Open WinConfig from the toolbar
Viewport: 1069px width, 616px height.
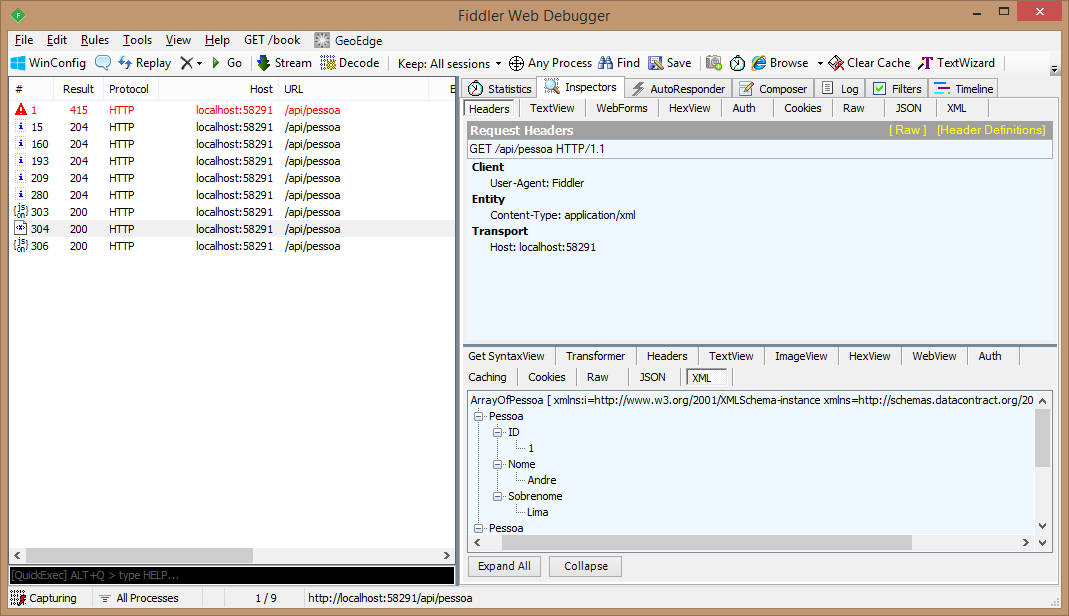pos(48,63)
